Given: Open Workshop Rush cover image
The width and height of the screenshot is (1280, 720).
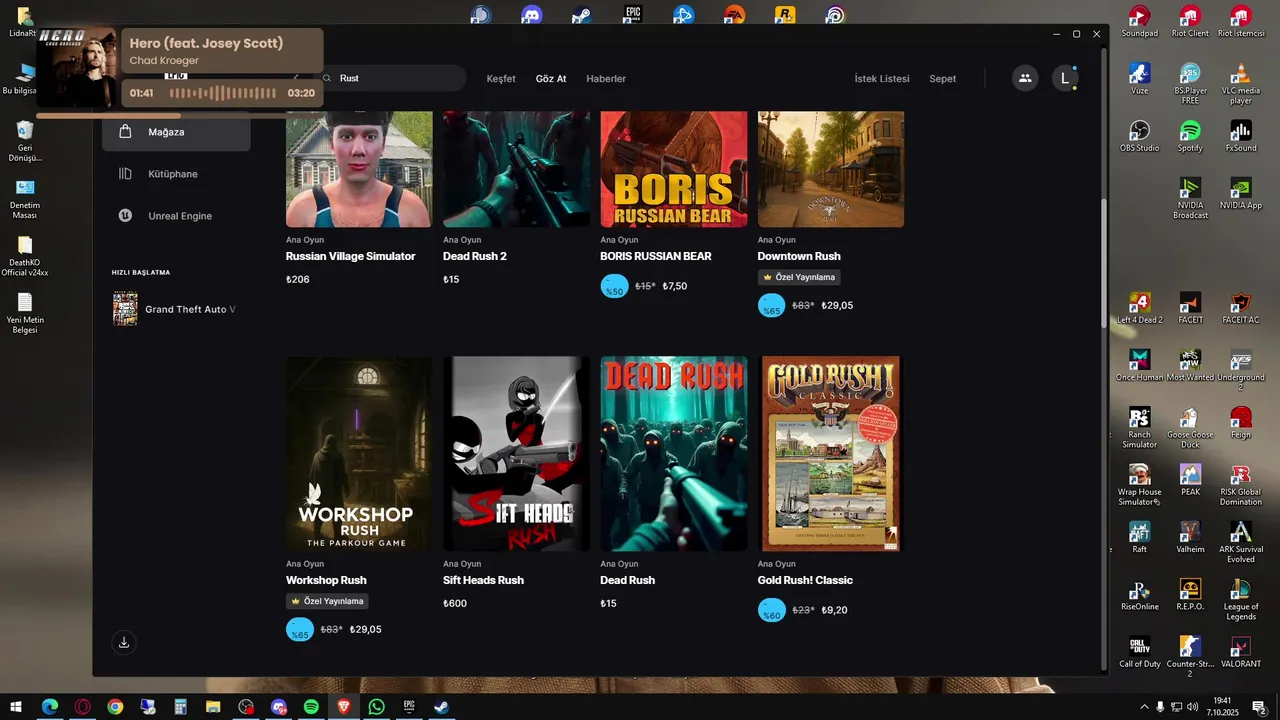Looking at the screenshot, I should pos(359,454).
